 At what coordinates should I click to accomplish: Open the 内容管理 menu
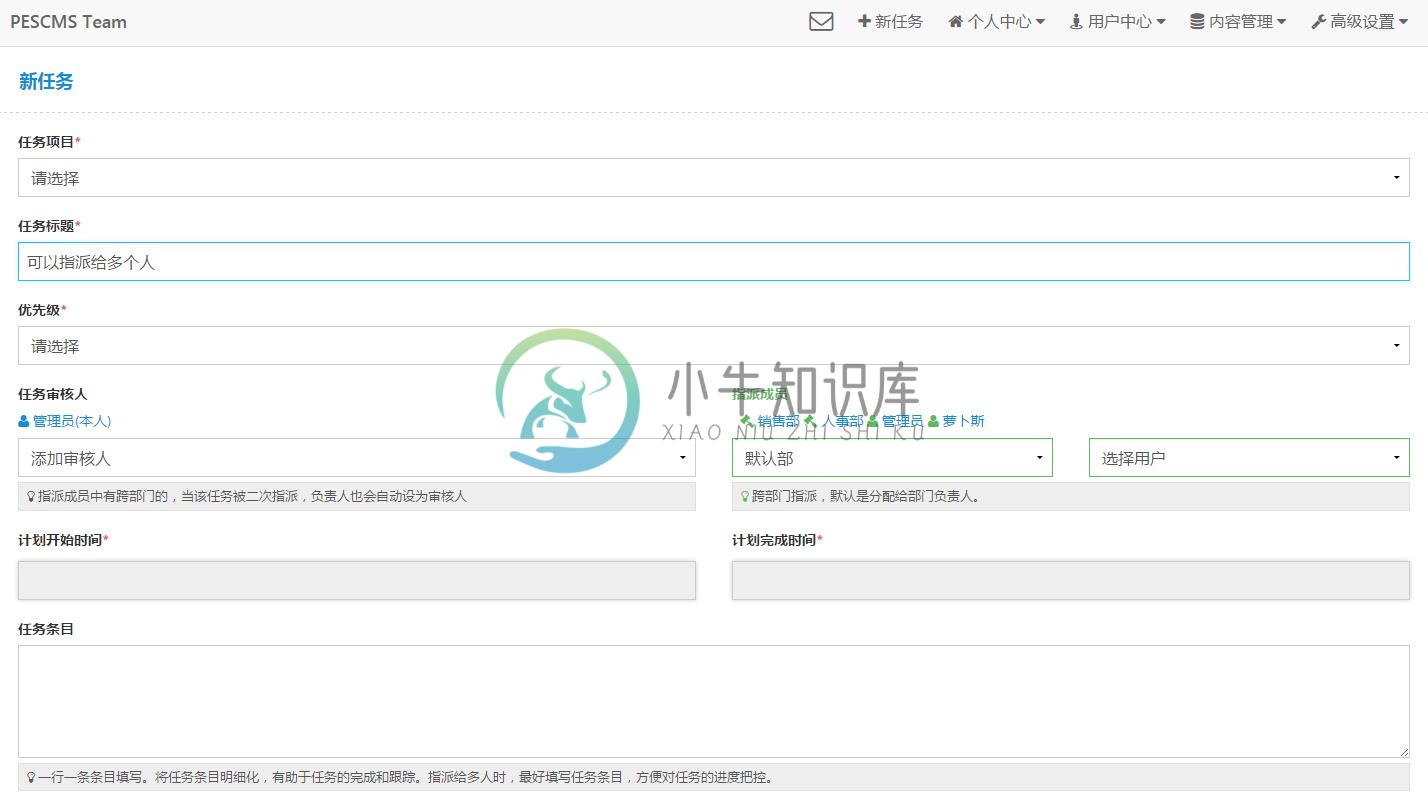coord(1238,21)
